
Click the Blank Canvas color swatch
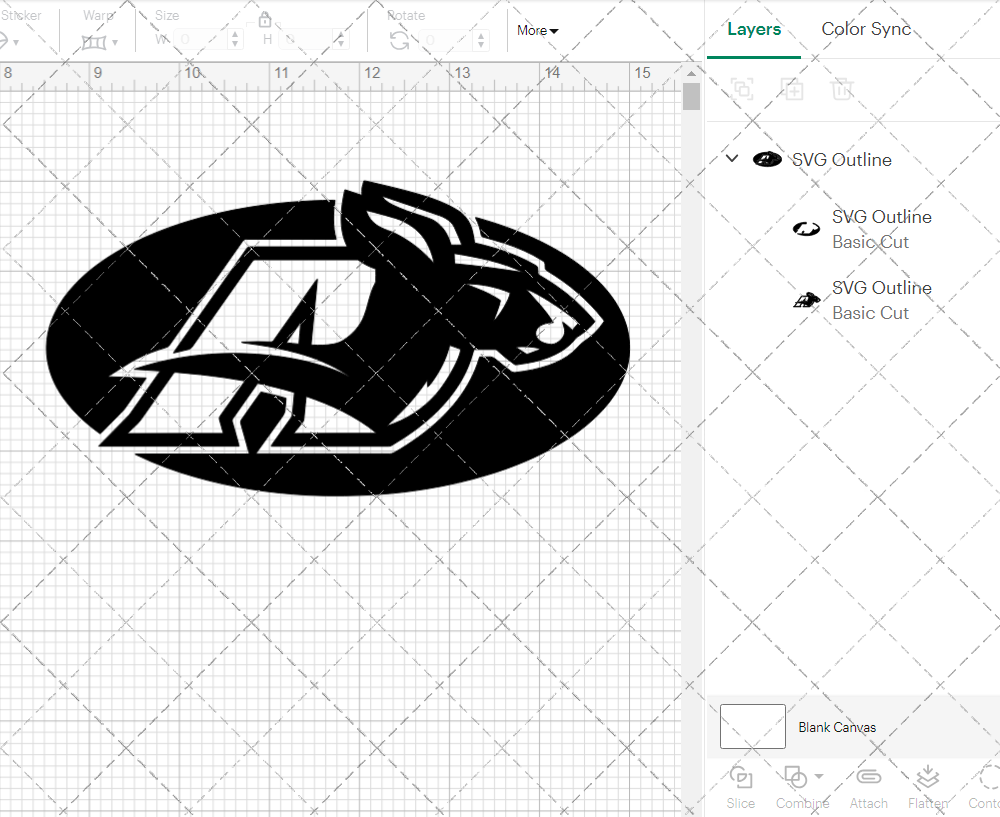pos(752,727)
